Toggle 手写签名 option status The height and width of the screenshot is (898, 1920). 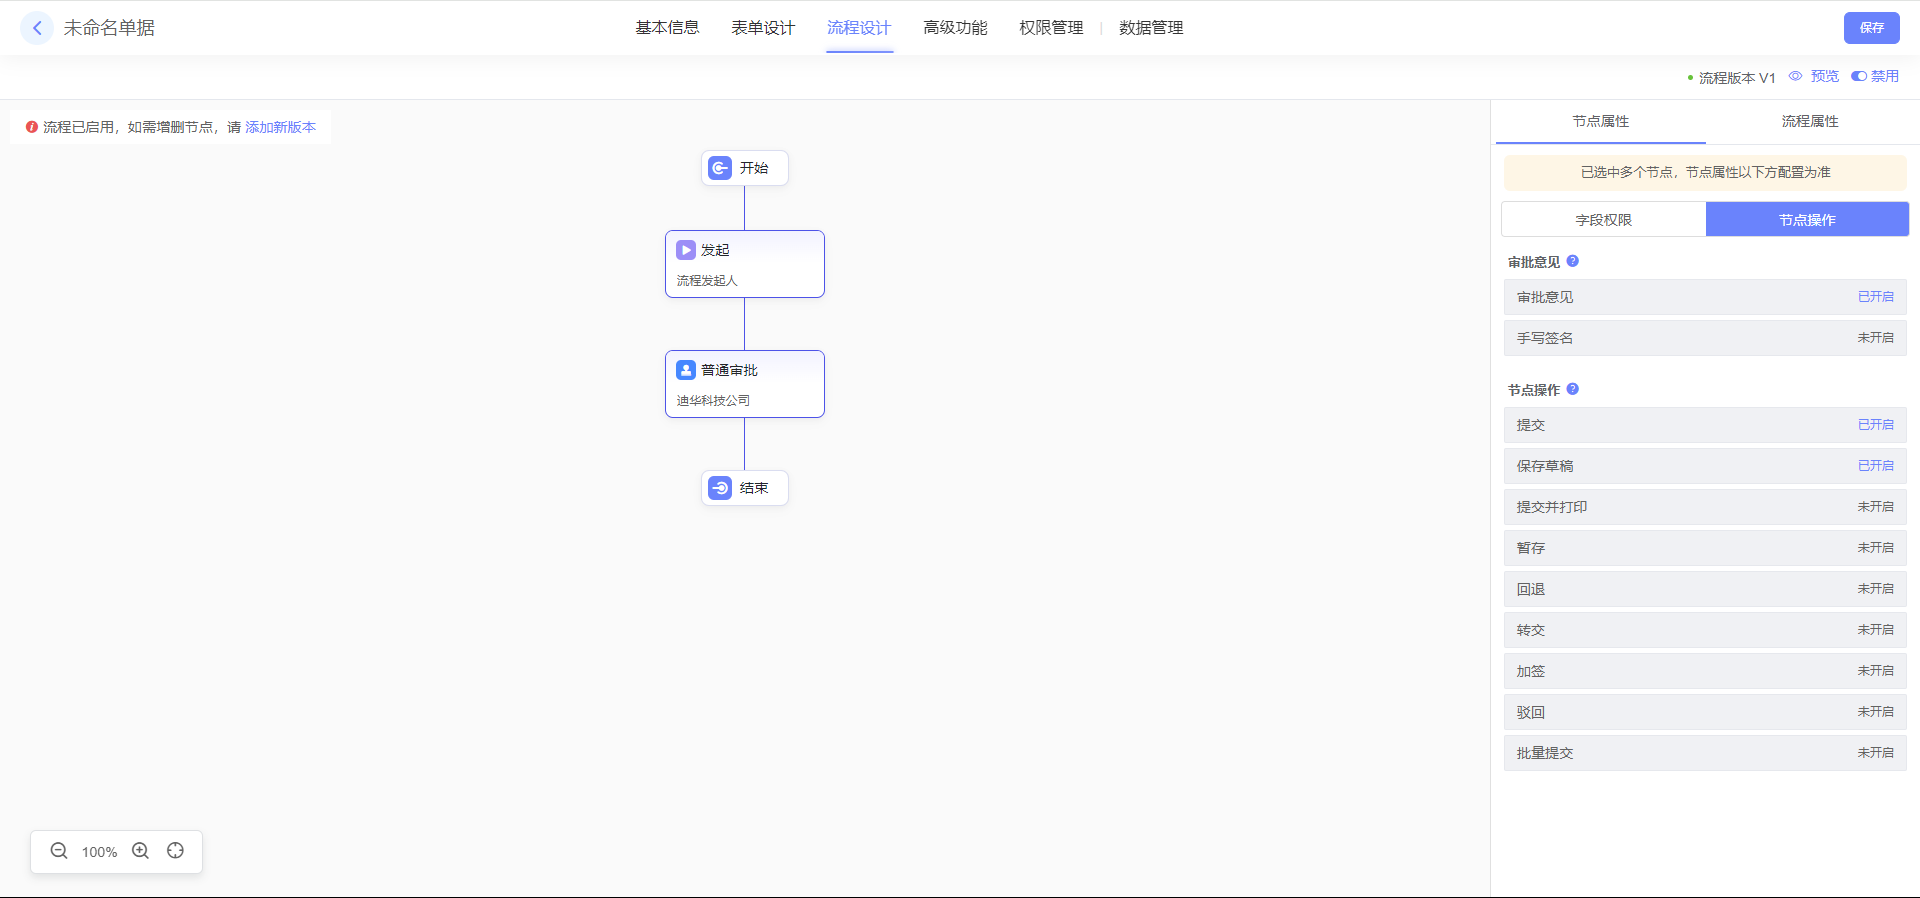coord(1875,338)
